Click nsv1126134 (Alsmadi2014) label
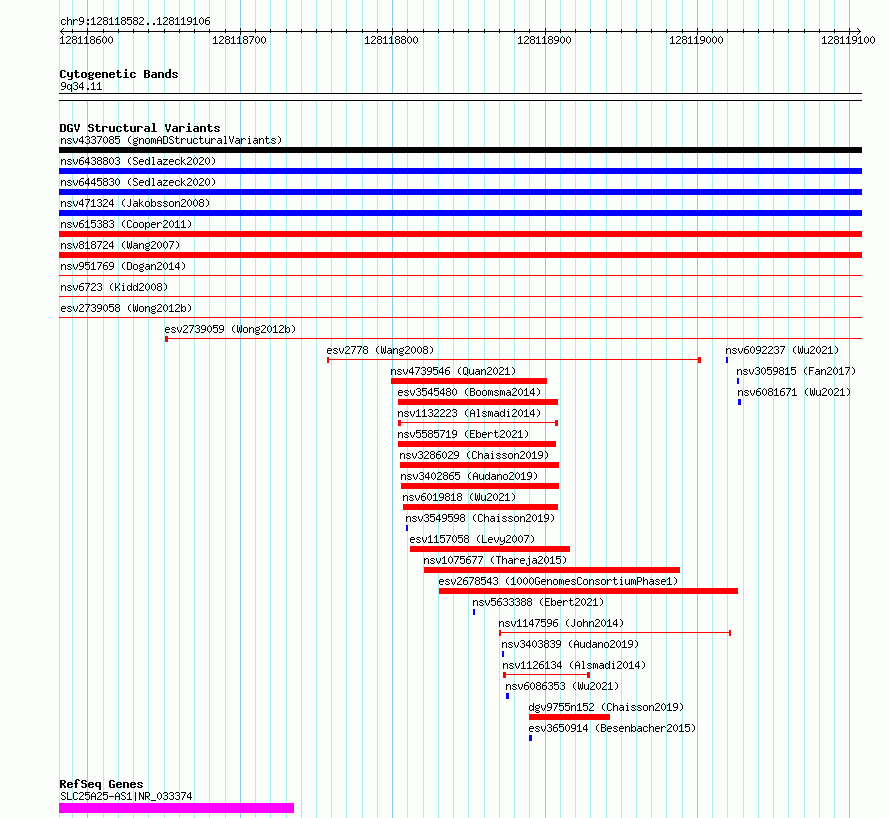The image size is (890, 818). click(x=574, y=665)
